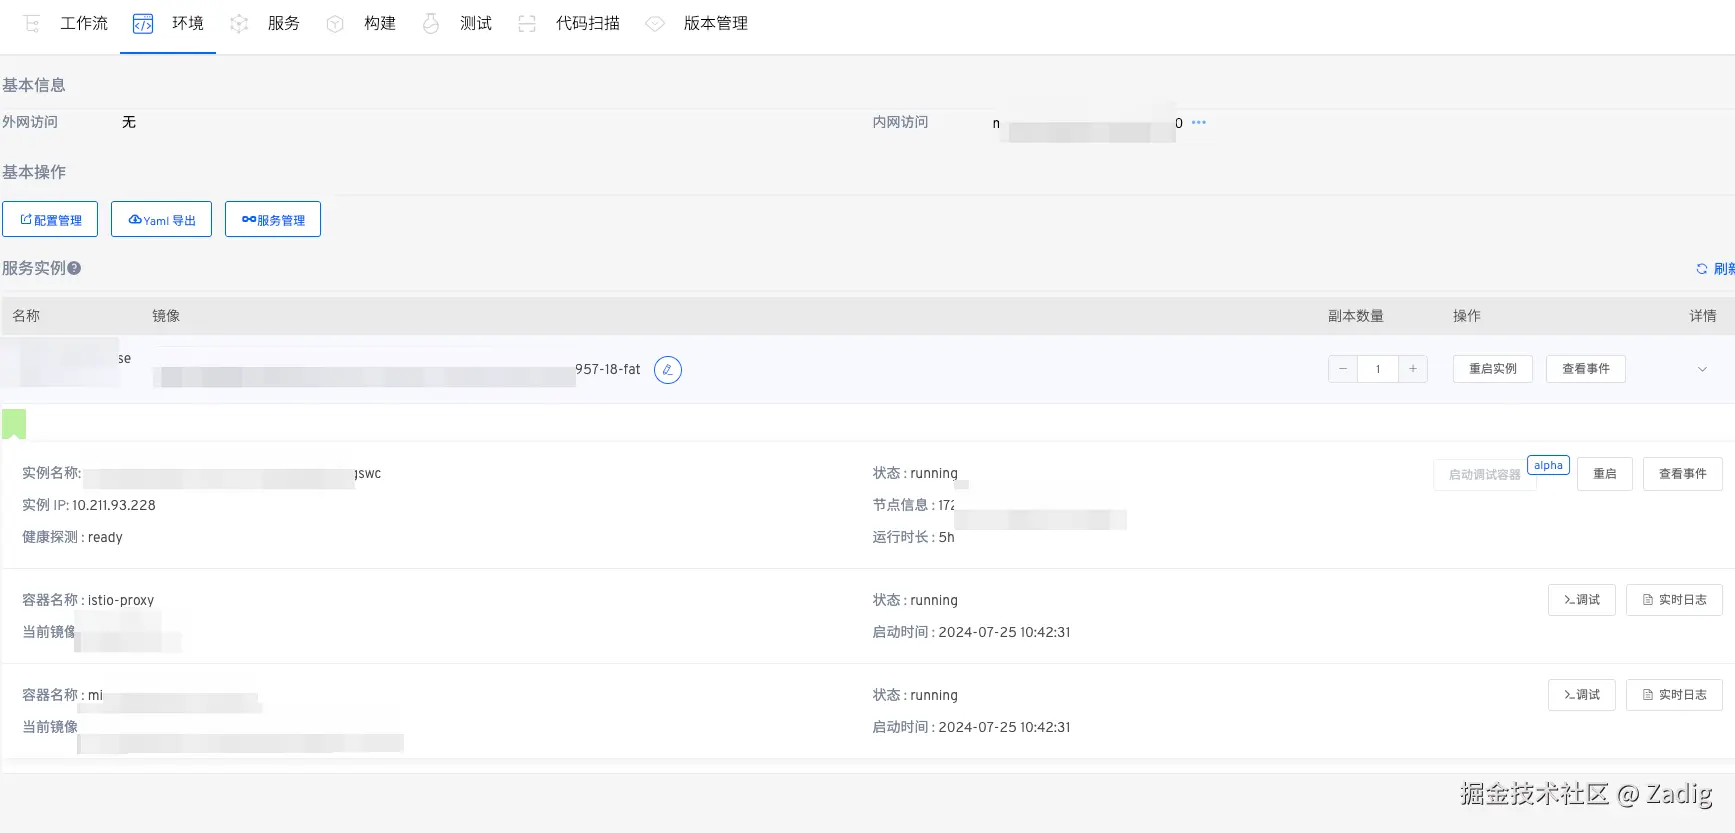Click the green bookmark instance marker

14,424
